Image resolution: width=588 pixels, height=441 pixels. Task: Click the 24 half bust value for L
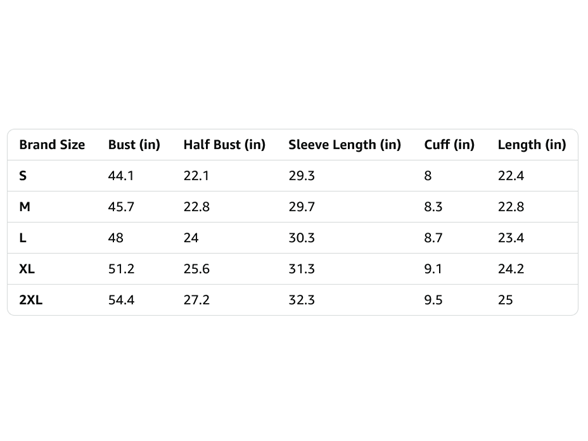pyautogui.click(x=191, y=238)
